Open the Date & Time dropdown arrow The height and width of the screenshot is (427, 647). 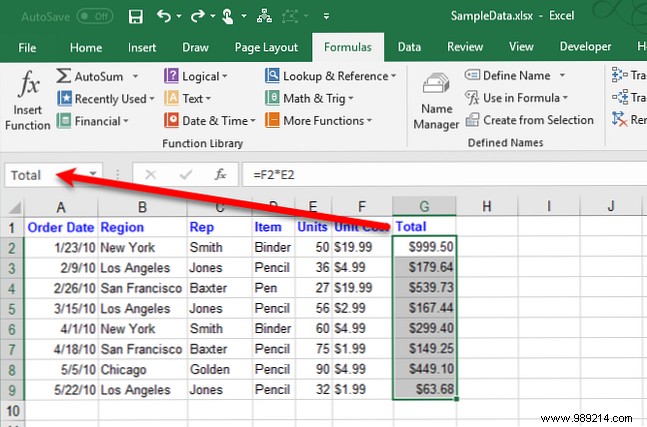click(x=253, y=121)
